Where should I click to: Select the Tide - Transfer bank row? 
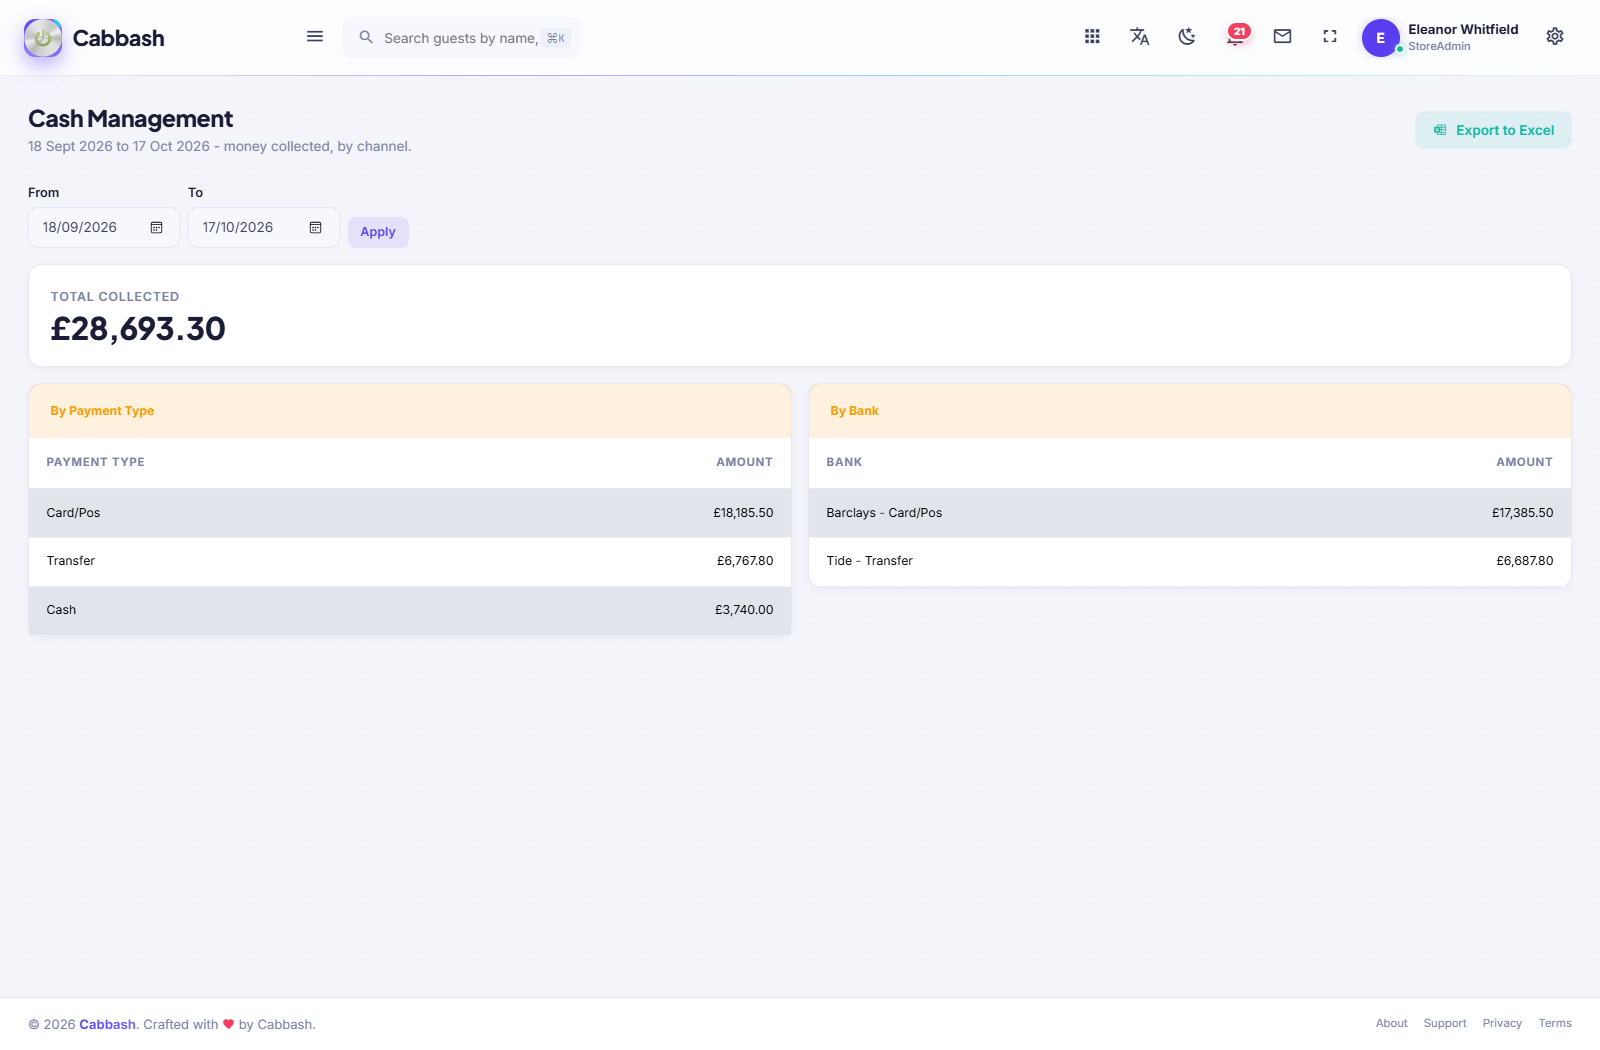(x=1190, y=561)
